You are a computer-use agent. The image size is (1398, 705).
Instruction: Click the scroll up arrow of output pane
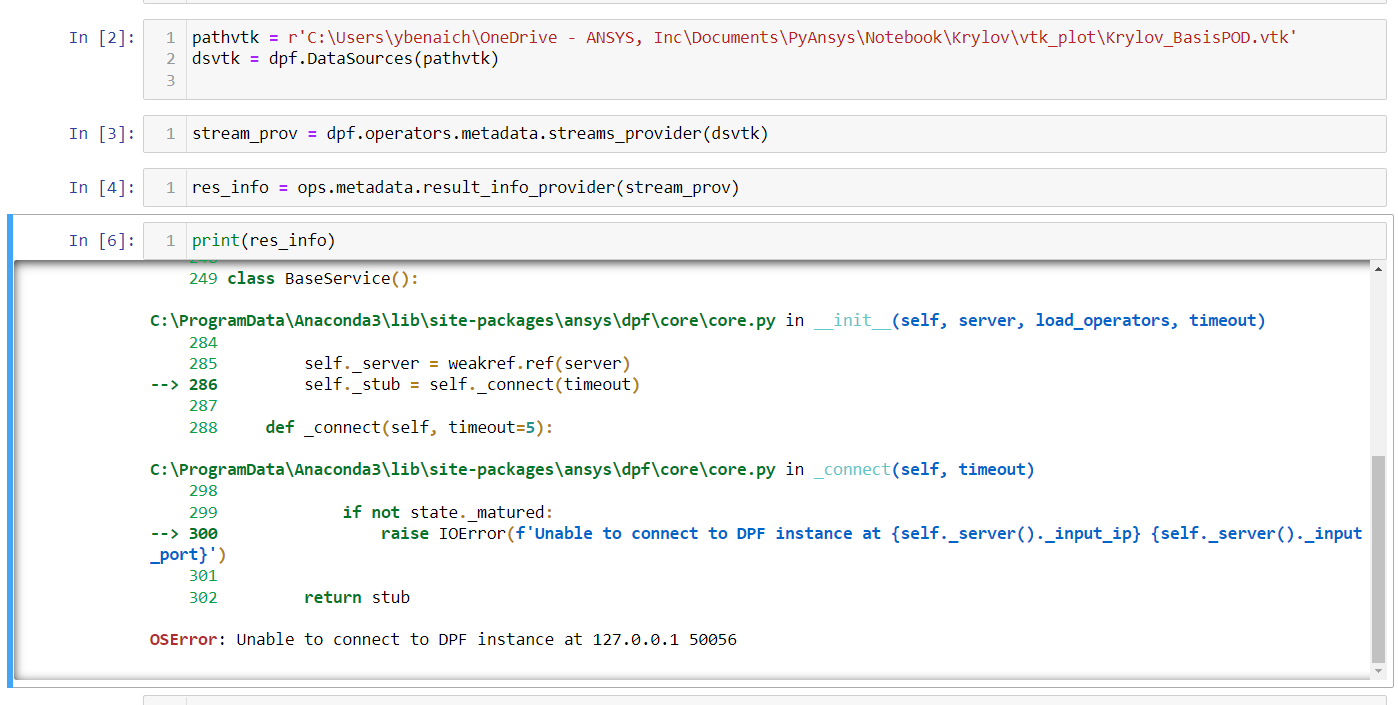[x=1378, y=267]
